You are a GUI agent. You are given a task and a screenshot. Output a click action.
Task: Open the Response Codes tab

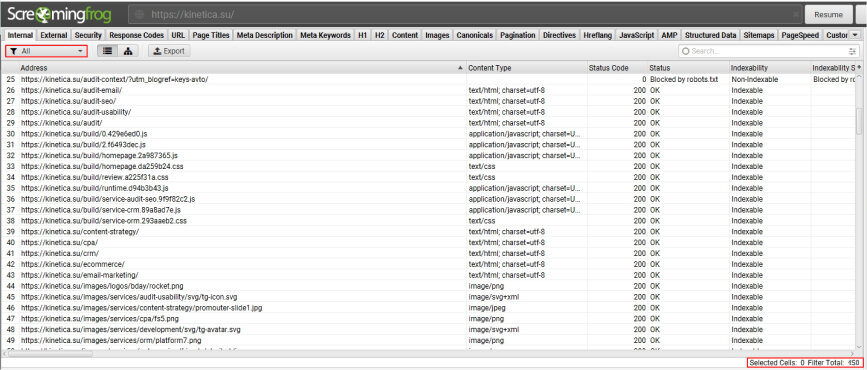137,35
